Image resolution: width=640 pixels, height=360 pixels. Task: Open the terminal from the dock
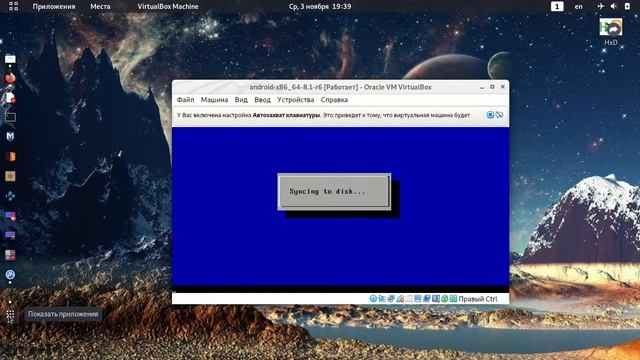(10, 117)
